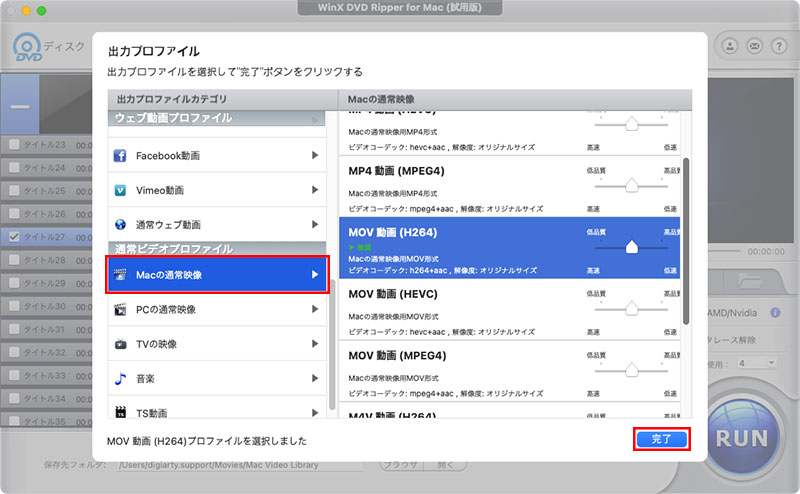Click the category list vertical scrollbar

[x=332, y=344]
